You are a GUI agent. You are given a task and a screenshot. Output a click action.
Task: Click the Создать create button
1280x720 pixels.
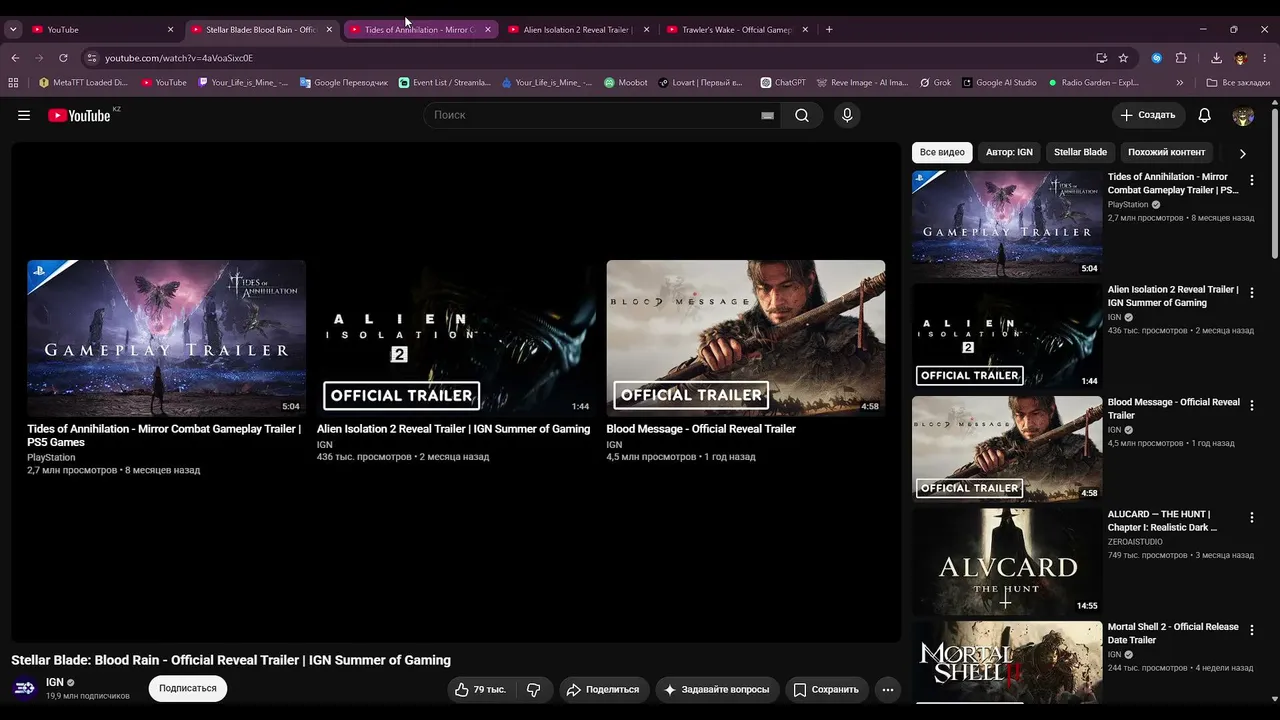(1148, 115)
